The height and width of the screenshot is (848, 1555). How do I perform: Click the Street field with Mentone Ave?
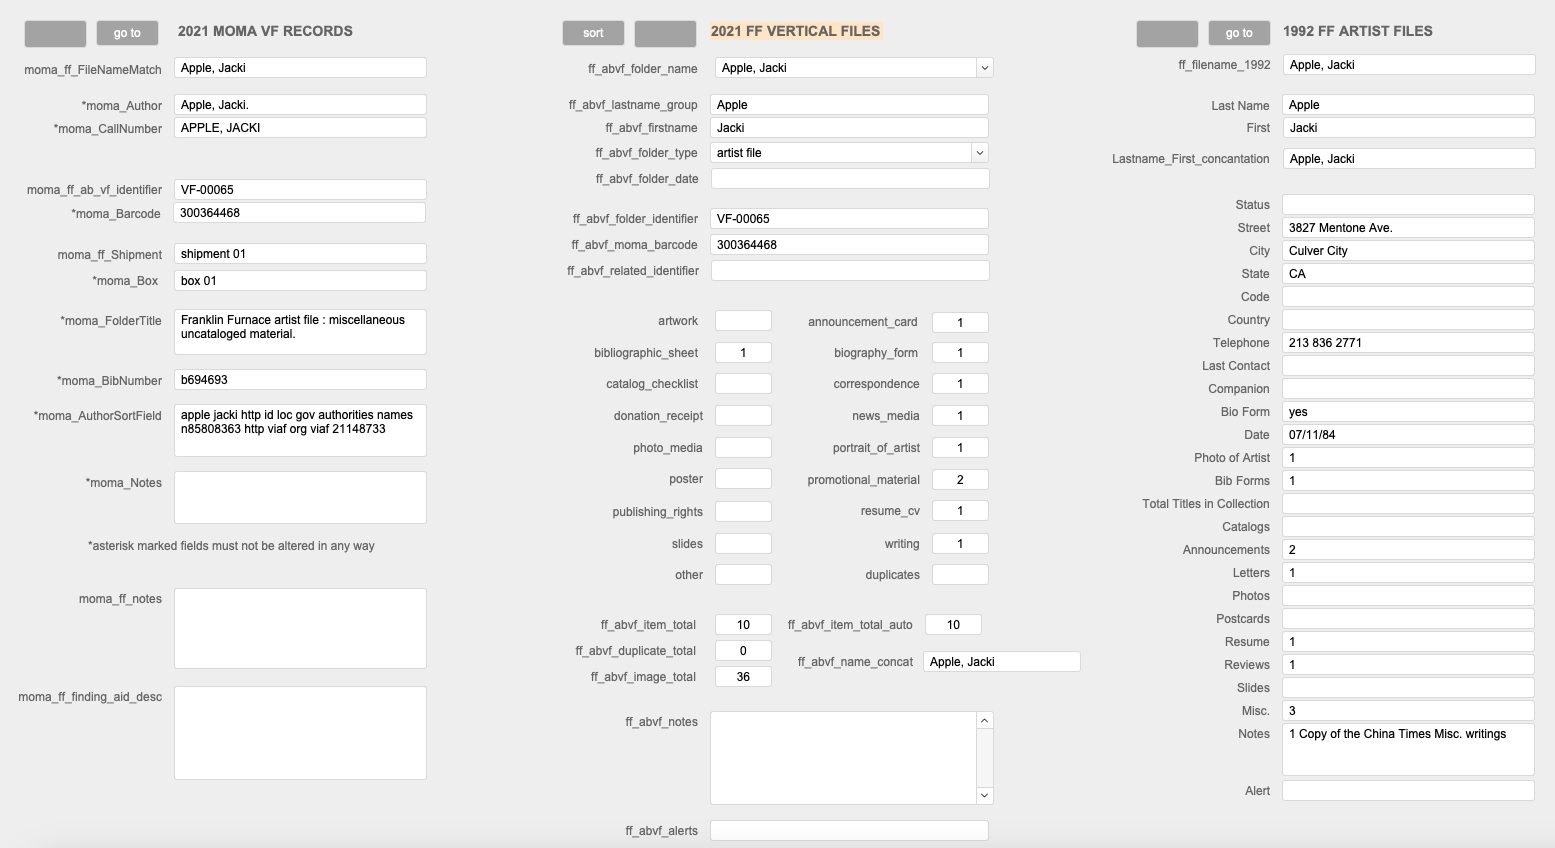[x=1407, y=228]
